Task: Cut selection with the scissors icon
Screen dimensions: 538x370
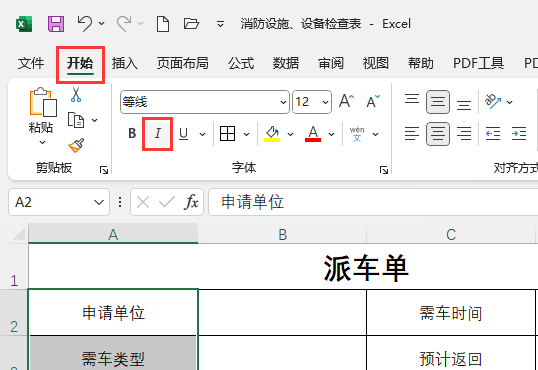Action: [x=76, y=94]
